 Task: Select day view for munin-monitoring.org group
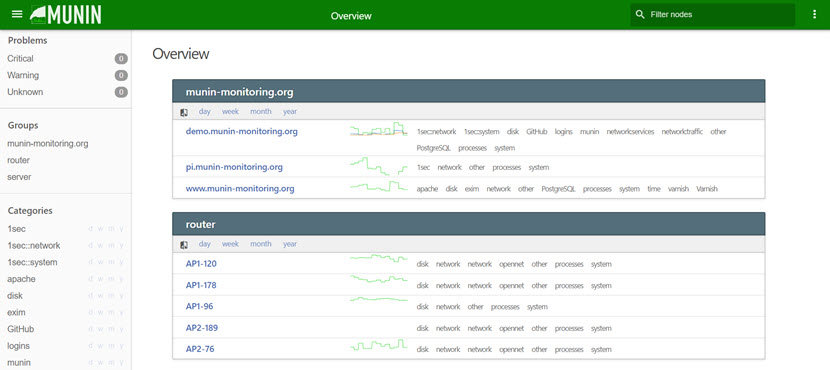coord(204,112)
